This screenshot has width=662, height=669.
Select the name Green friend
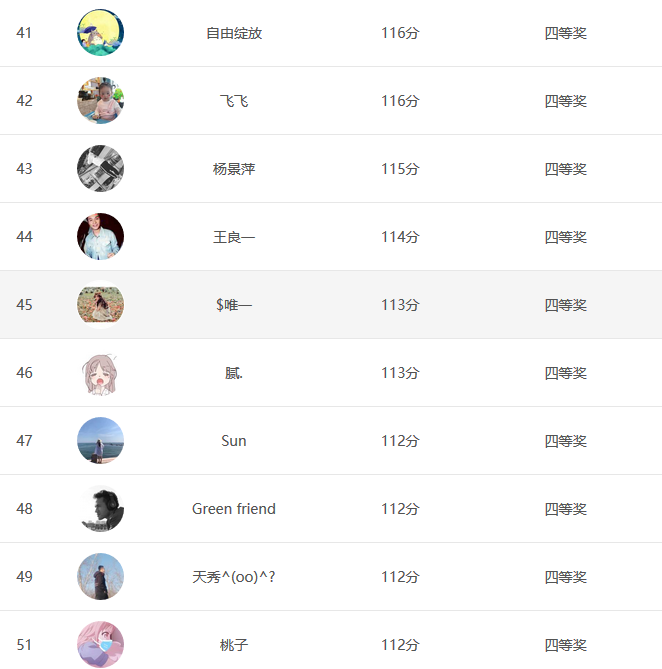tap(234, 509)
